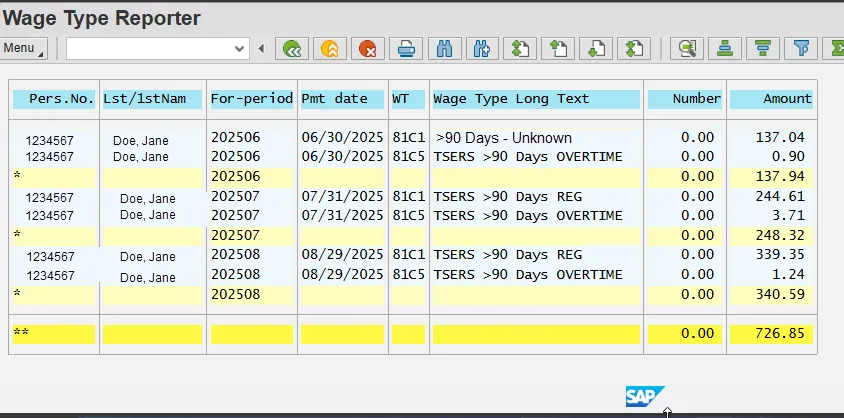The image size is (844, 418).
Task: Click date 08/29/2025 in the 1.24 row
Action: tap(342, 274)
